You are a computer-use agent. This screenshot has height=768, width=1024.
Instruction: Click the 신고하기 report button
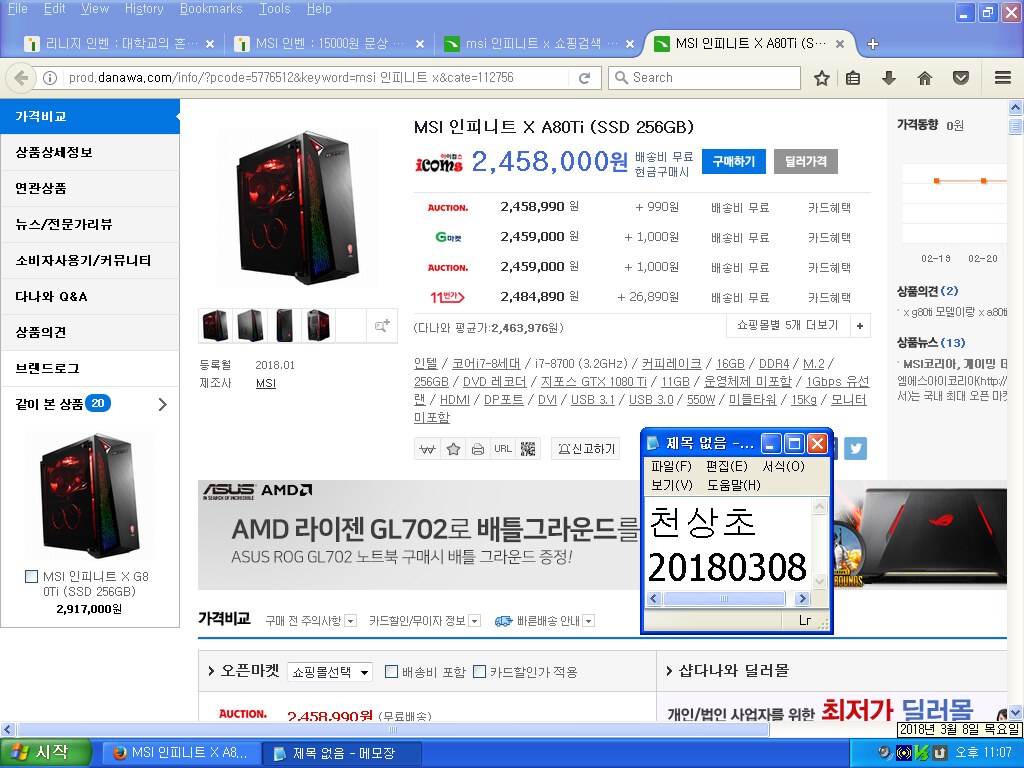pos(586,449)
